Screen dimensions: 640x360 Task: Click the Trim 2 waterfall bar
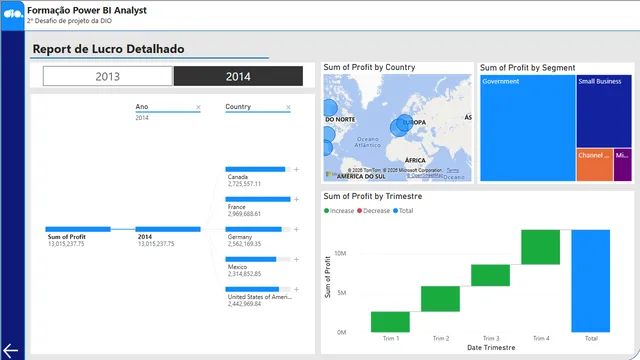pos(440,299)
